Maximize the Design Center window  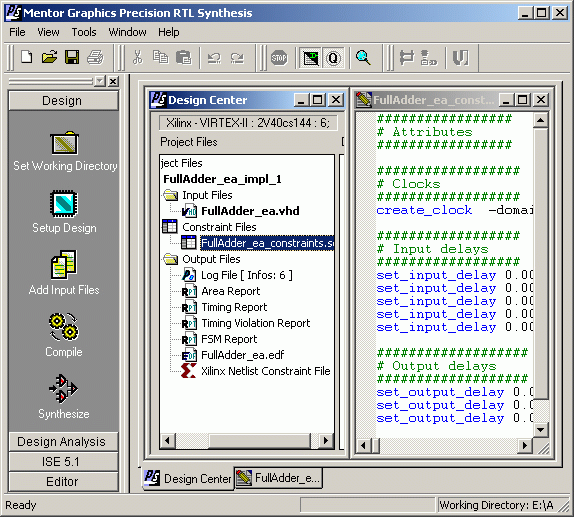317,100
